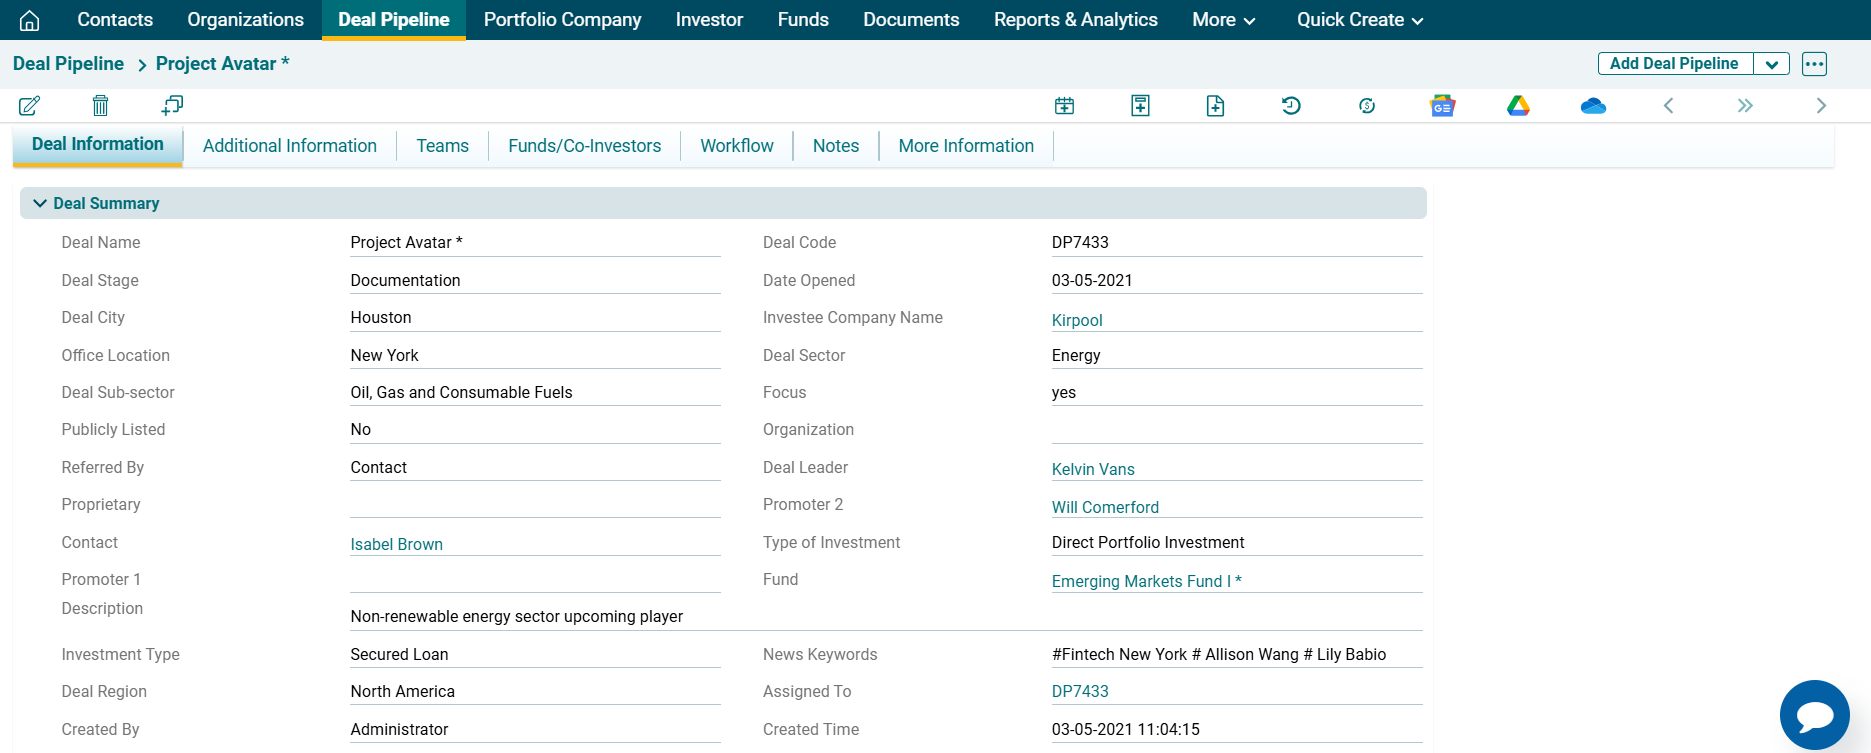Viewport: 1871px width, 753px height.
Task: Click the Google News icon
Action: [x=1442, y=106]
